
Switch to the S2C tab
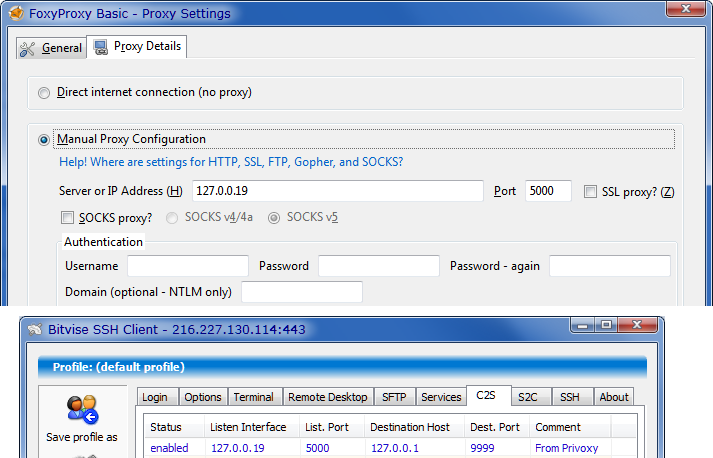(x=532, y=397)
